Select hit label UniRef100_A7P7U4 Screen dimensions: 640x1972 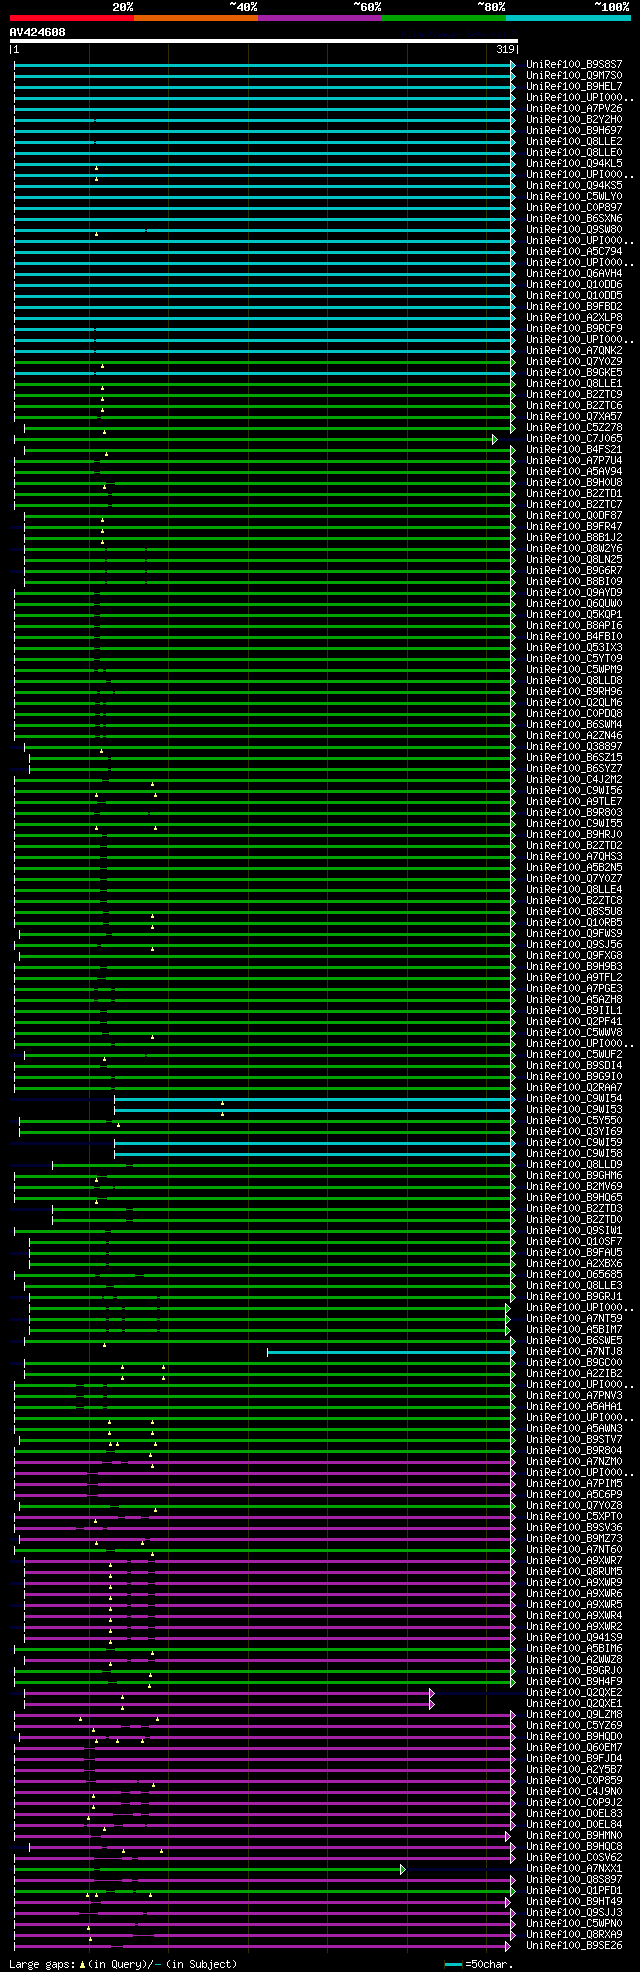[574, 460]
